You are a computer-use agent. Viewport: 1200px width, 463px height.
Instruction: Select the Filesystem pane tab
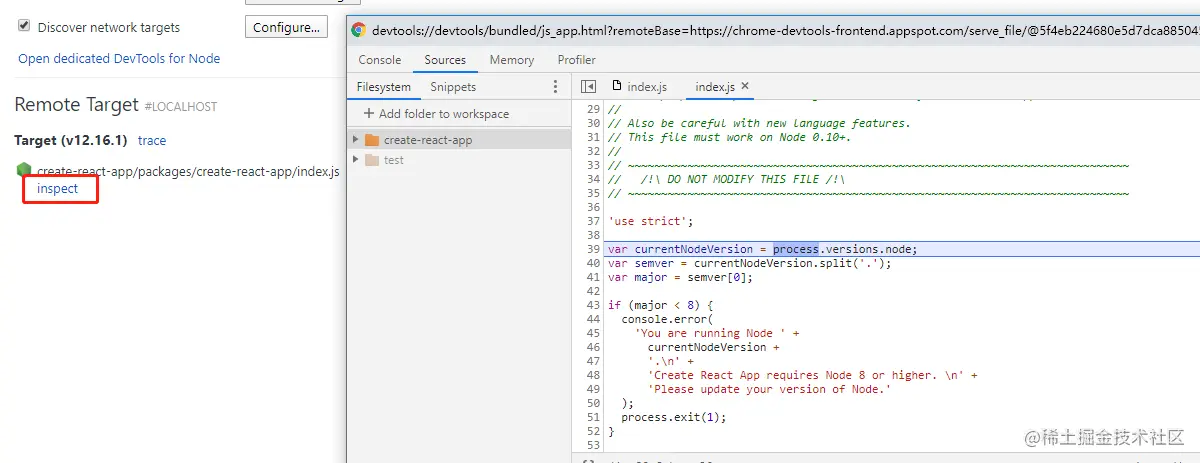(384, 87)
